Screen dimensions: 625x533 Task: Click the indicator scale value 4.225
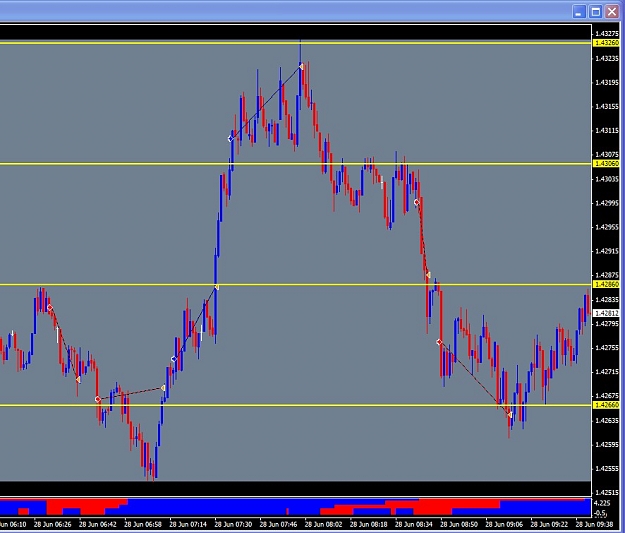602,503
